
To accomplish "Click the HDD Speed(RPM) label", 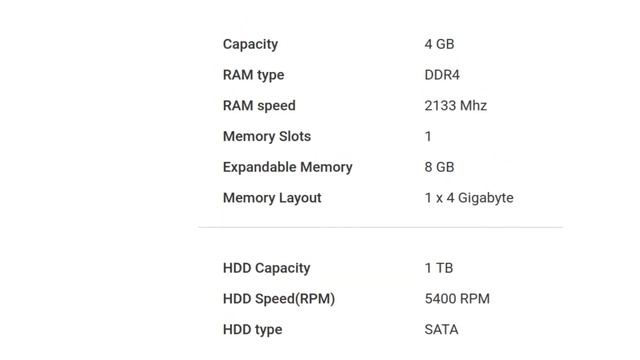I will pyautogui.click(x=279, y=299).
